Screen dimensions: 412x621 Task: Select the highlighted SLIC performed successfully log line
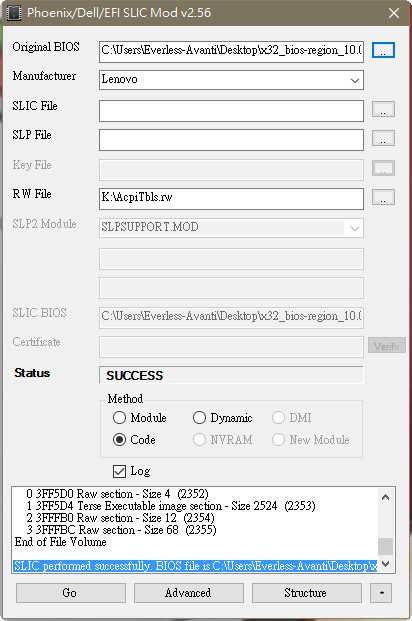tap(195, 566)
